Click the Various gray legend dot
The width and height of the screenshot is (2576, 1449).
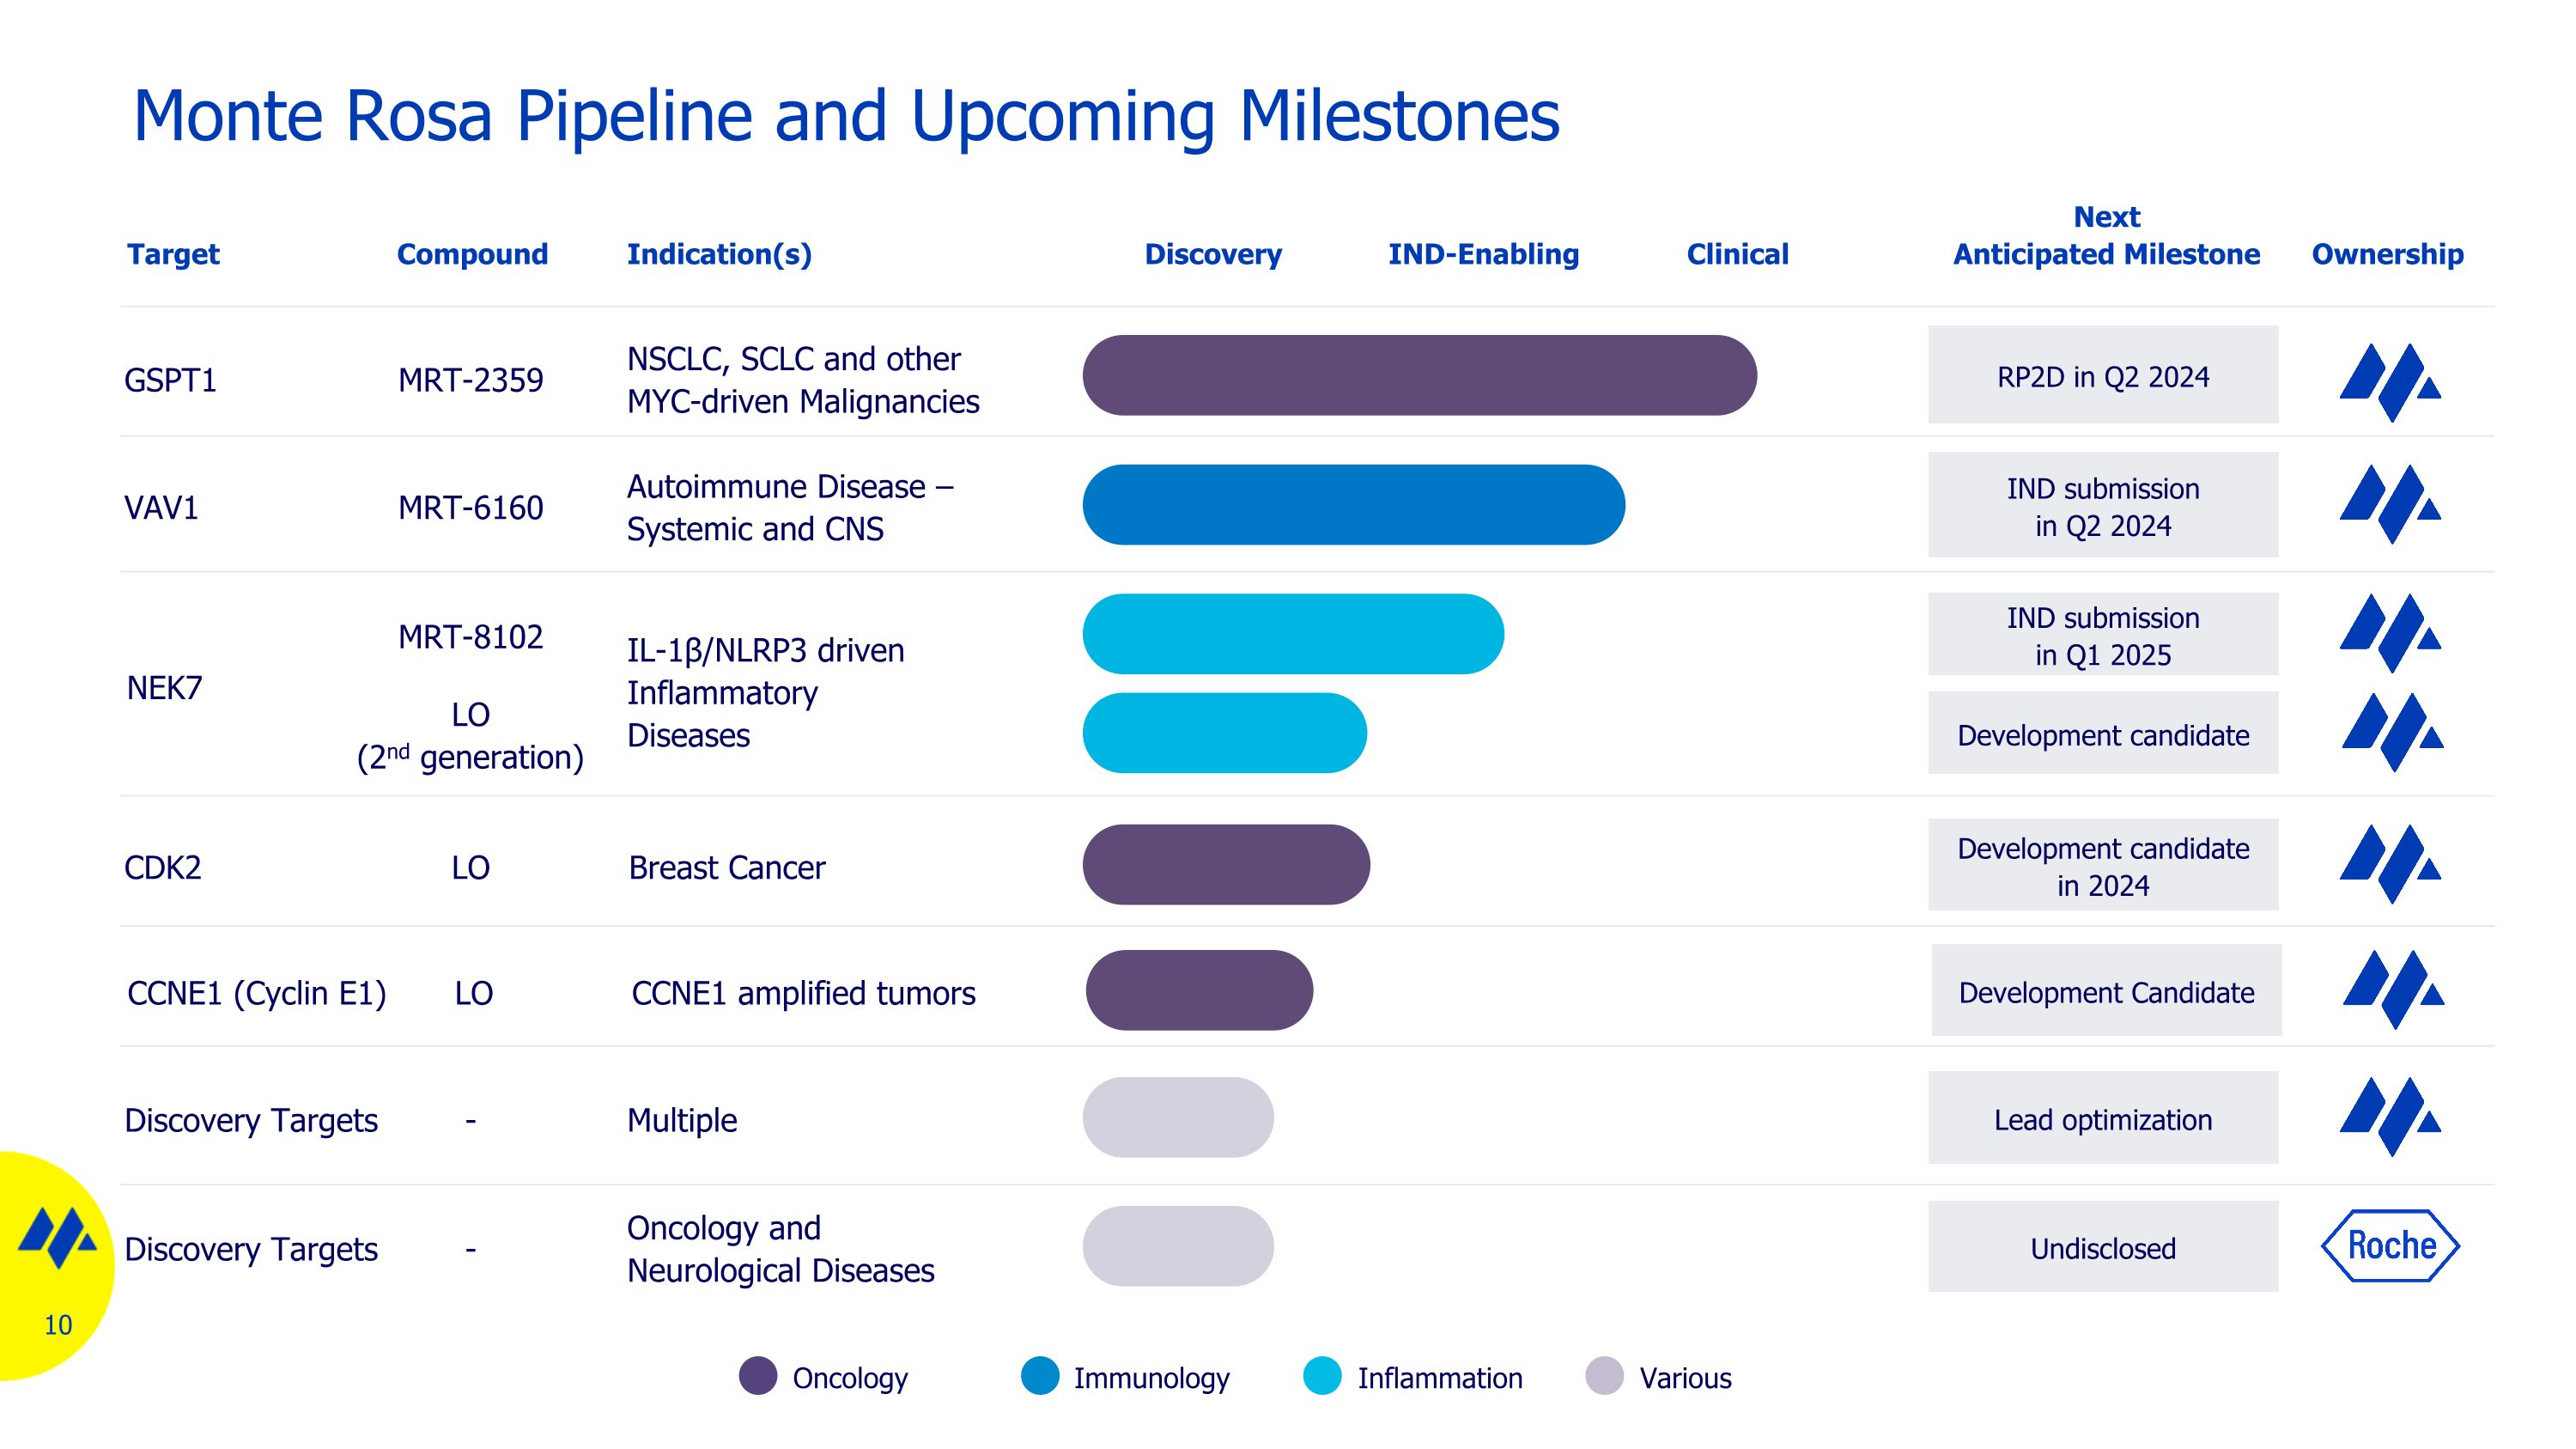(1604, 1376)
